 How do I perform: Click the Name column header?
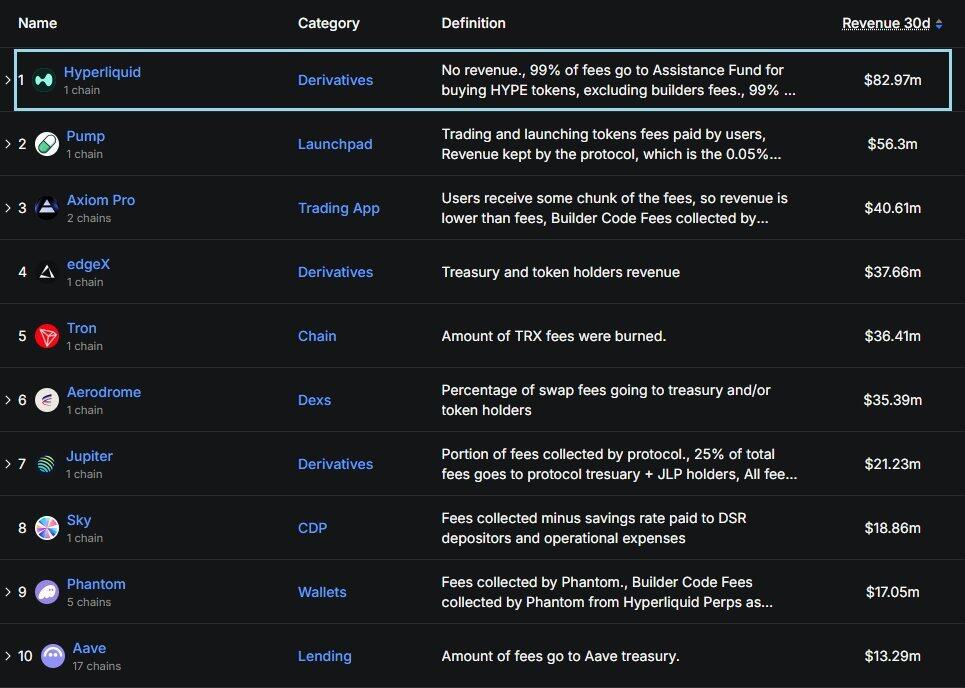[x=38, y=23]
